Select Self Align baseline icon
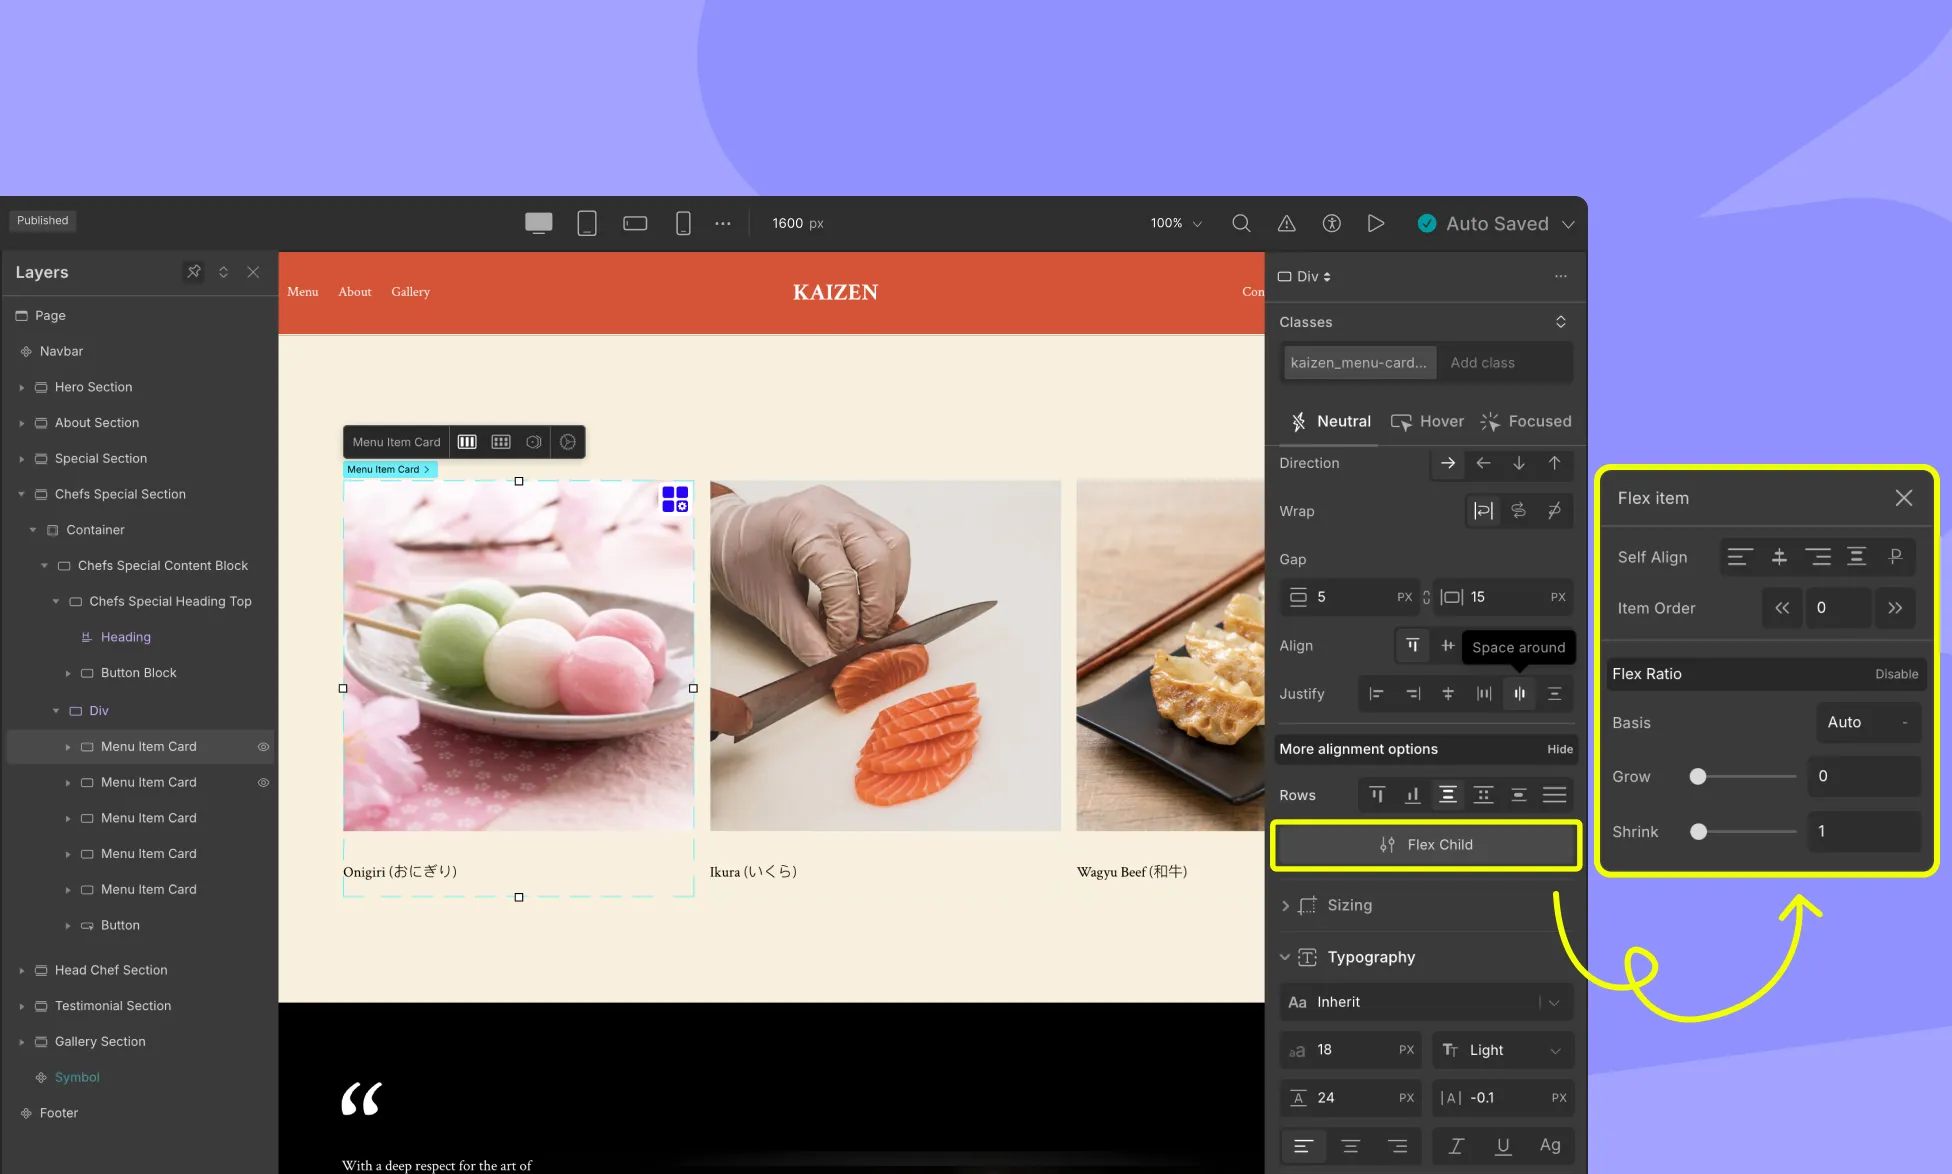Screen dimensions: 1952x1174 tap(1895, 557)
